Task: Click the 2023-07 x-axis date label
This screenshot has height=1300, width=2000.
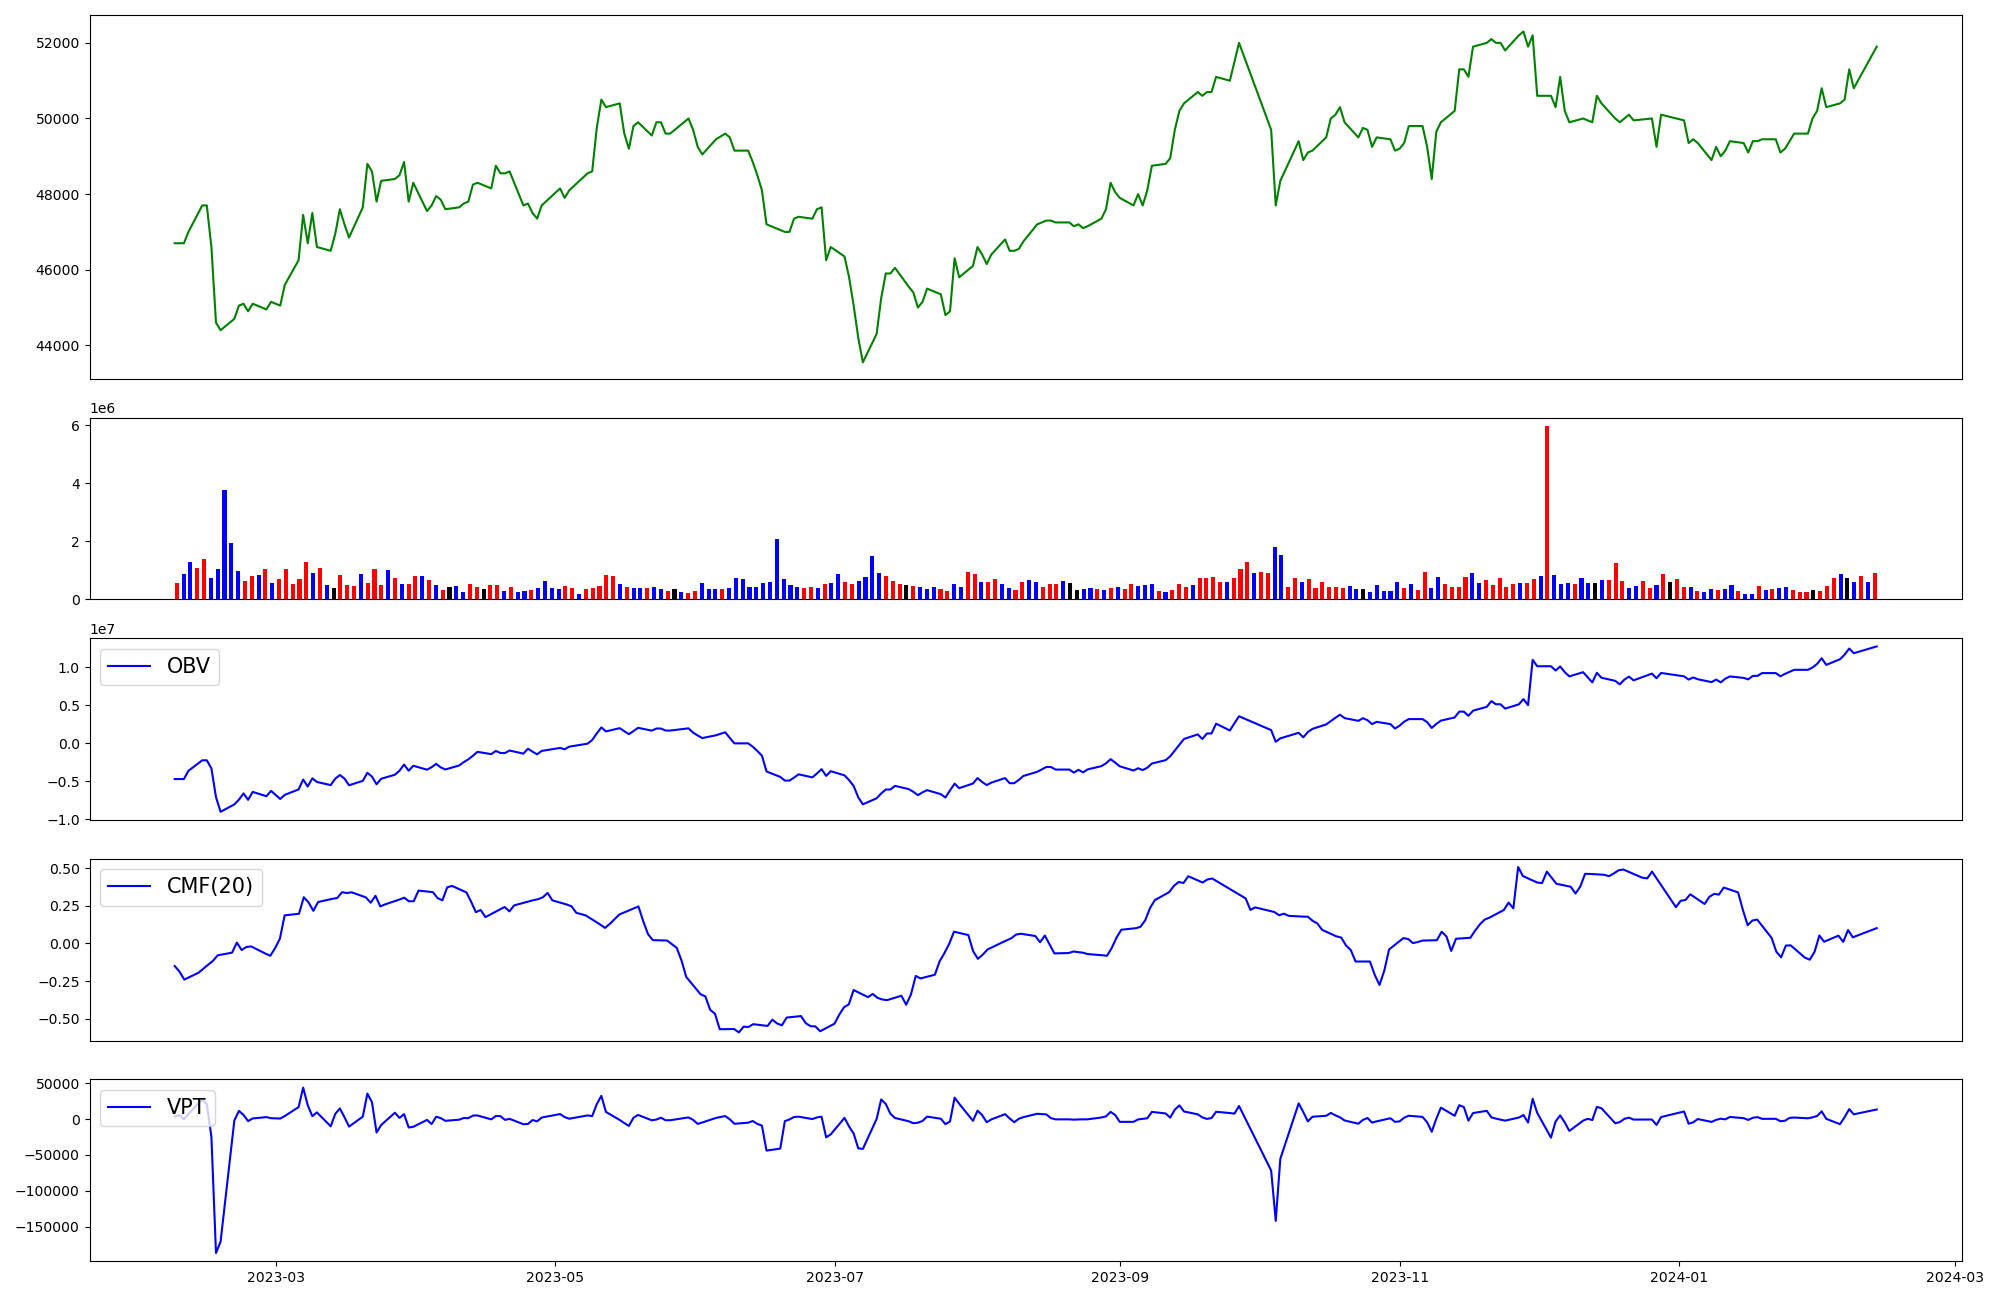Action: pyautogui.click(x=835, y=1277)
